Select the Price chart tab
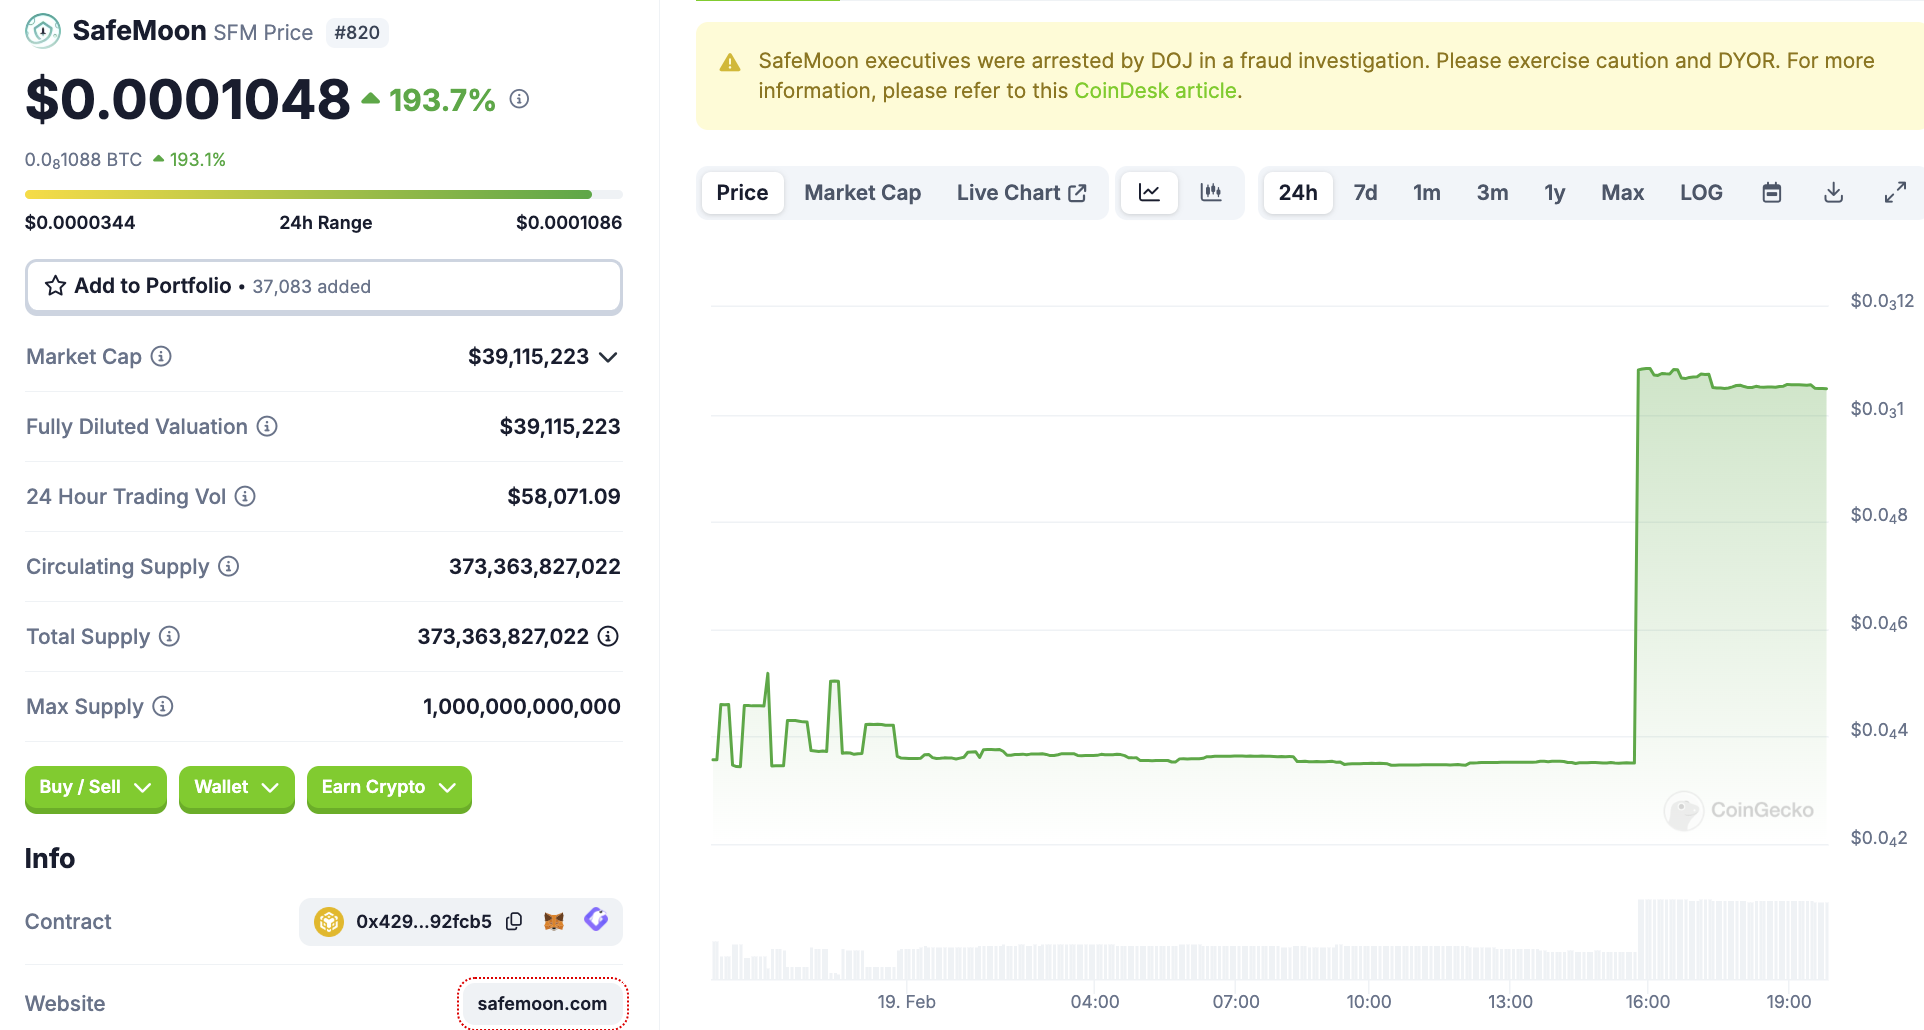Image resolution: width=1924 pixels, height=1030 pixels. coord(743,192)
